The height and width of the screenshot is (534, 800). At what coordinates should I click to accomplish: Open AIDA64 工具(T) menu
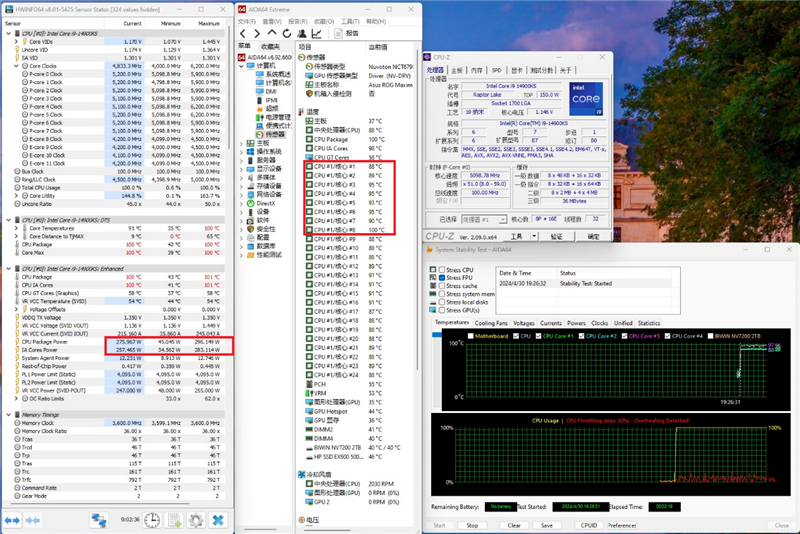(350, 21)
